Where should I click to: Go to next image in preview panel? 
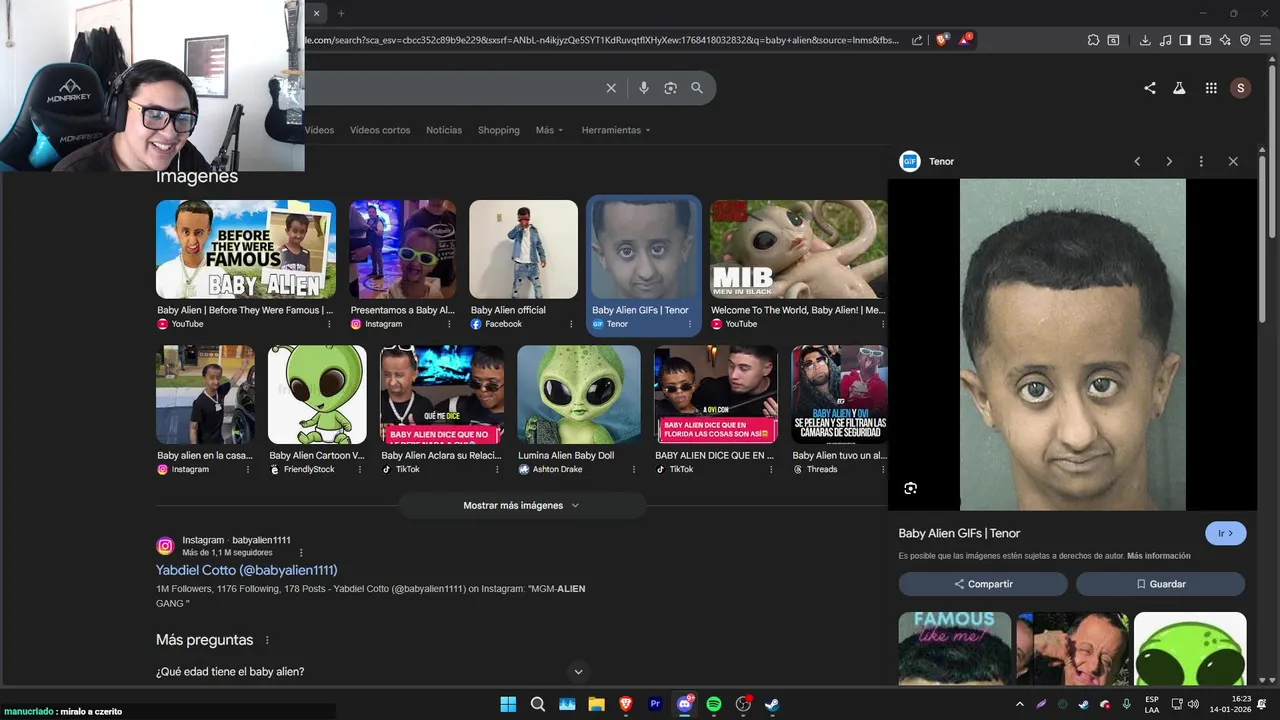click(1169, 161)
